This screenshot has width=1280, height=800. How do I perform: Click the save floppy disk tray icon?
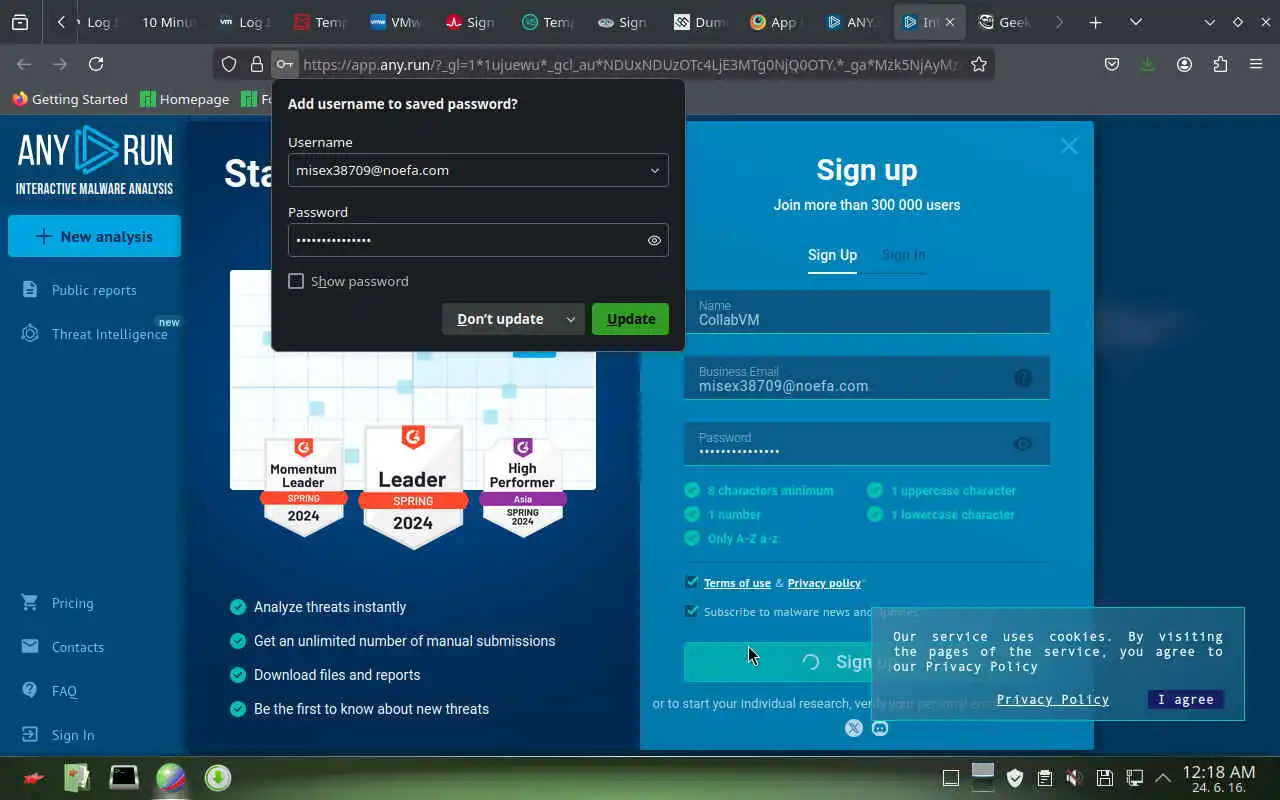click(x=1105, y=778)
